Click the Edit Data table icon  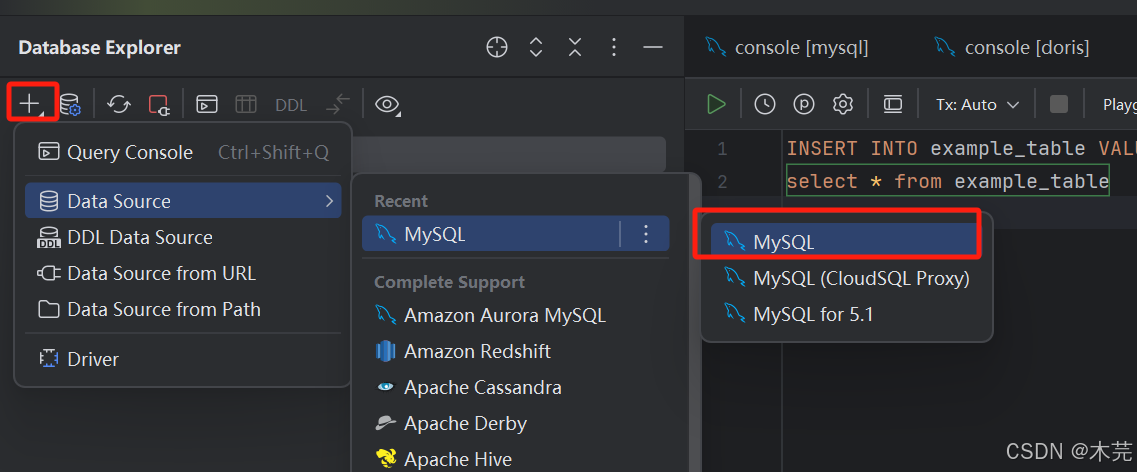[246, 104]
